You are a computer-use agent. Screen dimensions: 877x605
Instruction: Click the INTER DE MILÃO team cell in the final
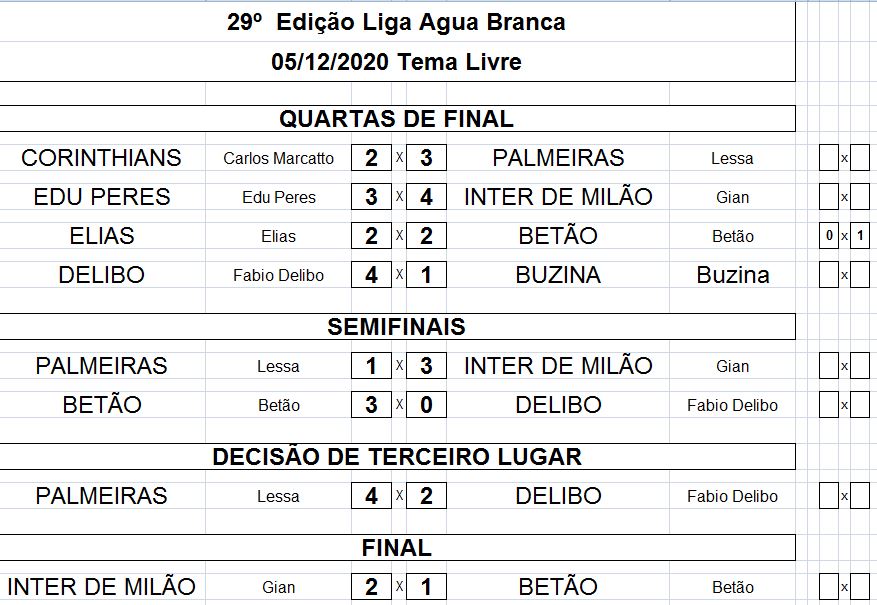click(x=101, y=587)
